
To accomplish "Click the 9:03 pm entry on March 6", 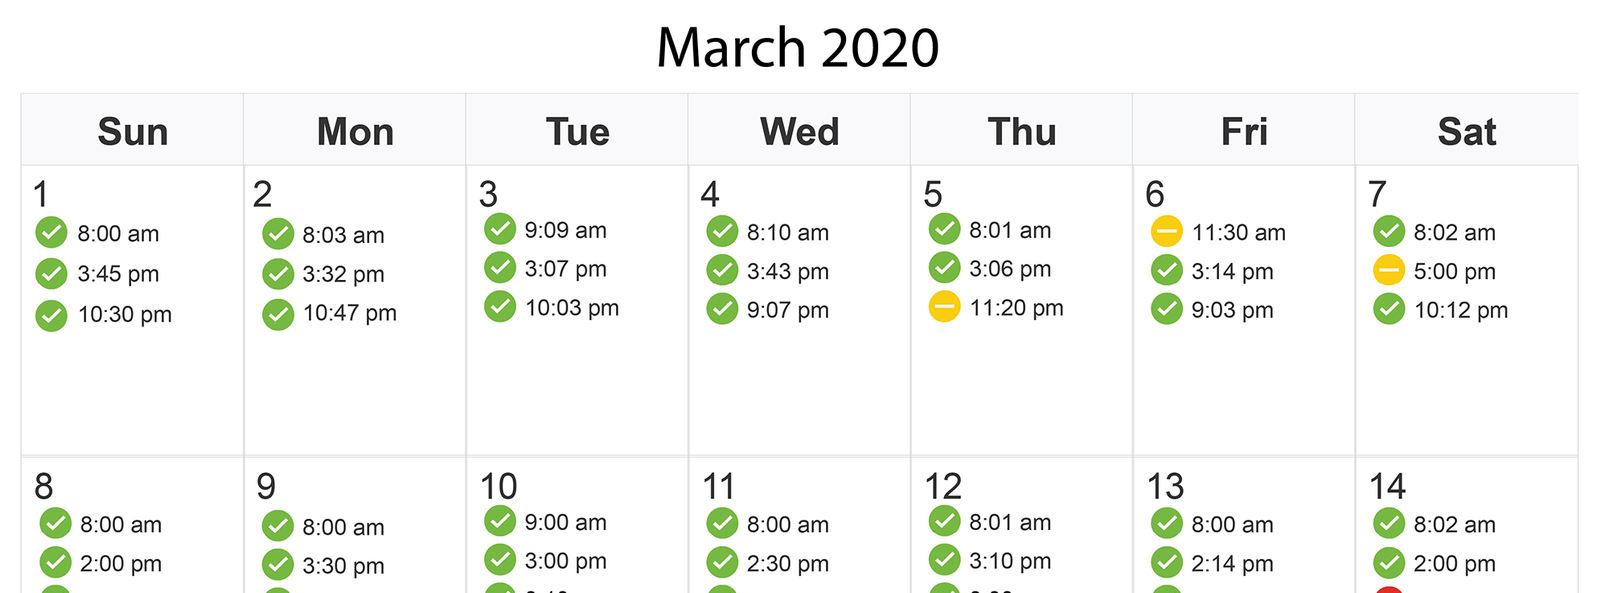I will (1232, 310).
